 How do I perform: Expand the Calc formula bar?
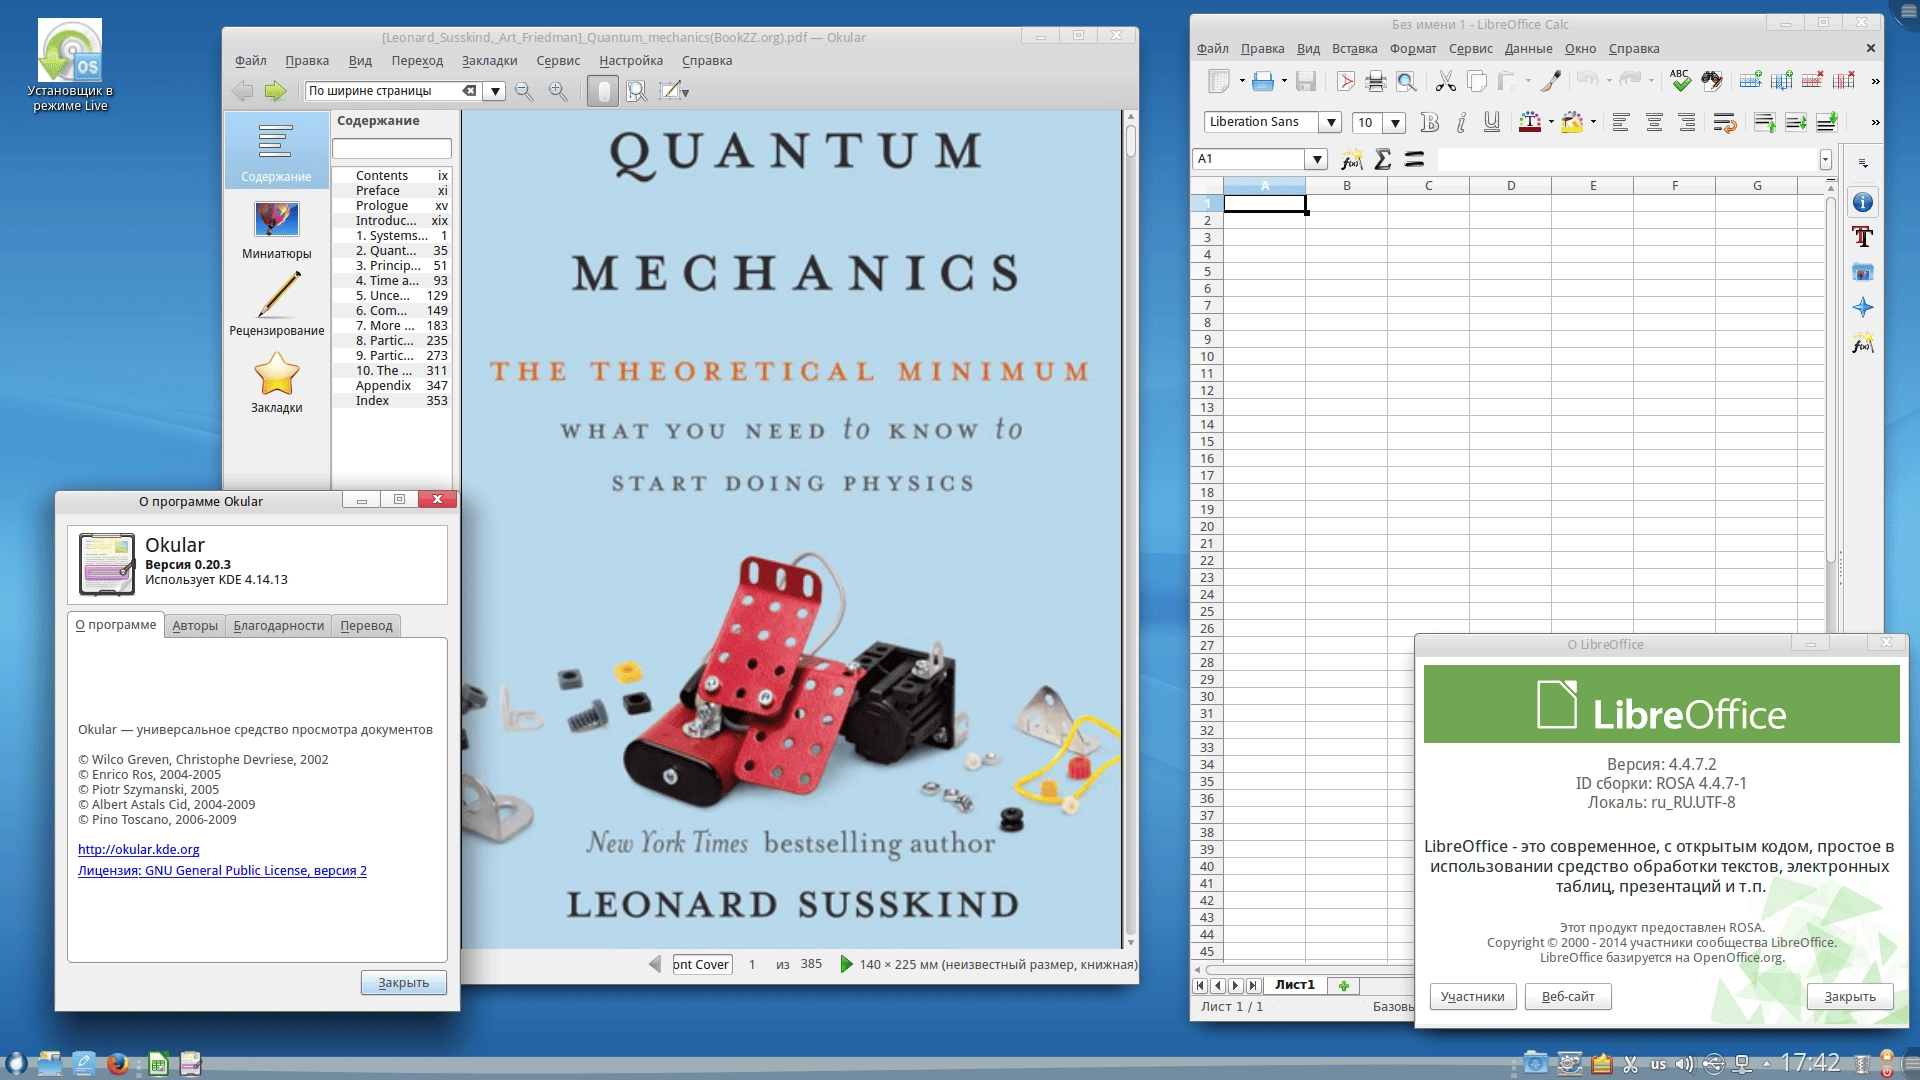tap(1825, 159)
